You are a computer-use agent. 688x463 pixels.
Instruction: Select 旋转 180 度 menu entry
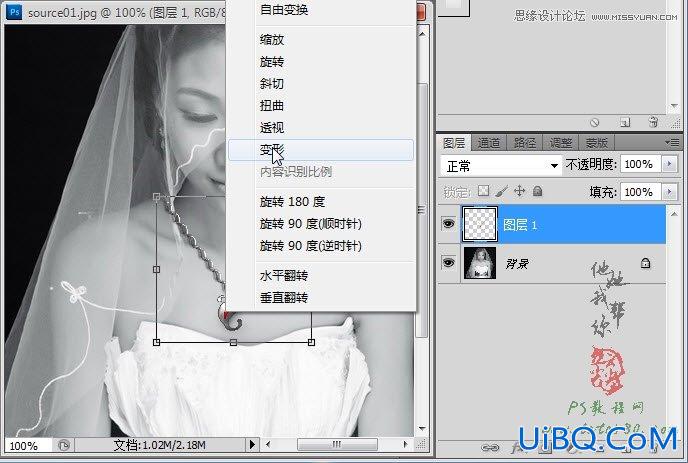pos(292,202)
